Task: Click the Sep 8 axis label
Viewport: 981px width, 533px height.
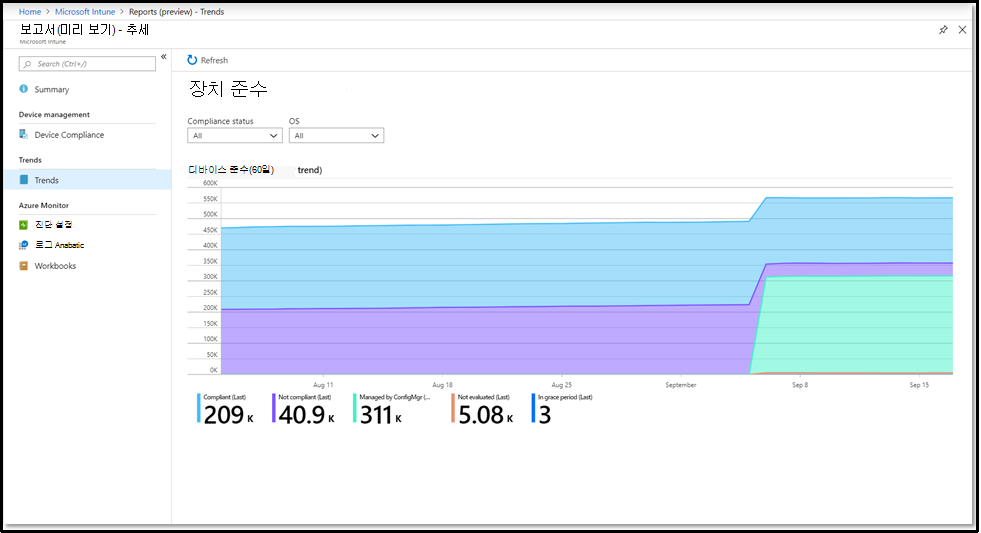Action: pos(800,385)
